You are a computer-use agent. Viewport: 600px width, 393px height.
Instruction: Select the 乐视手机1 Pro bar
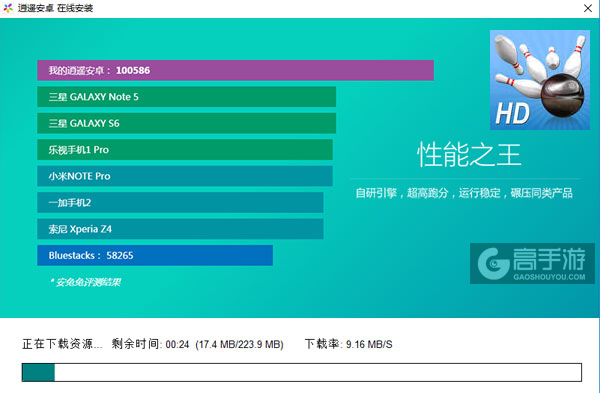coord(185,150)
